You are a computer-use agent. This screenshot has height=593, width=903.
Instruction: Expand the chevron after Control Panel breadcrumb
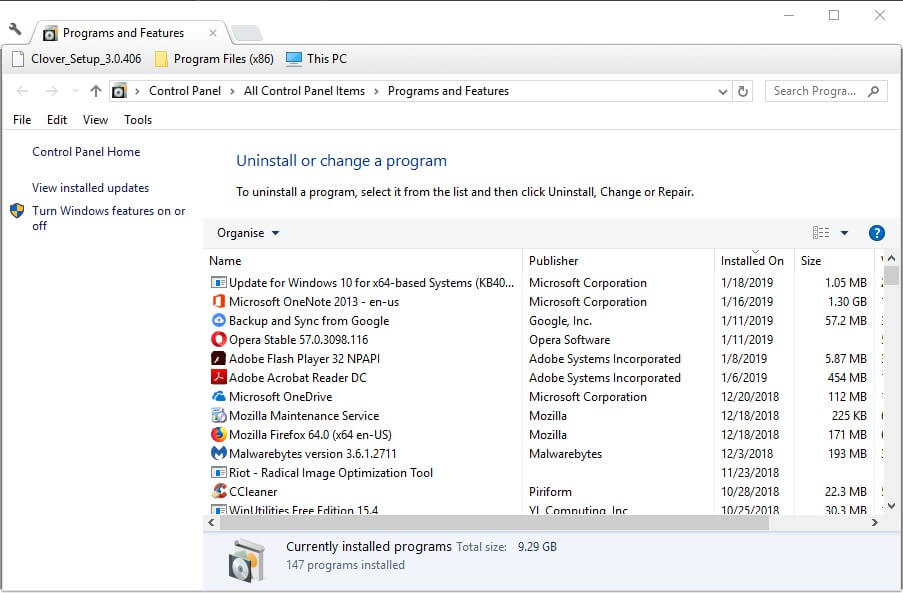(x=232, y=91)
